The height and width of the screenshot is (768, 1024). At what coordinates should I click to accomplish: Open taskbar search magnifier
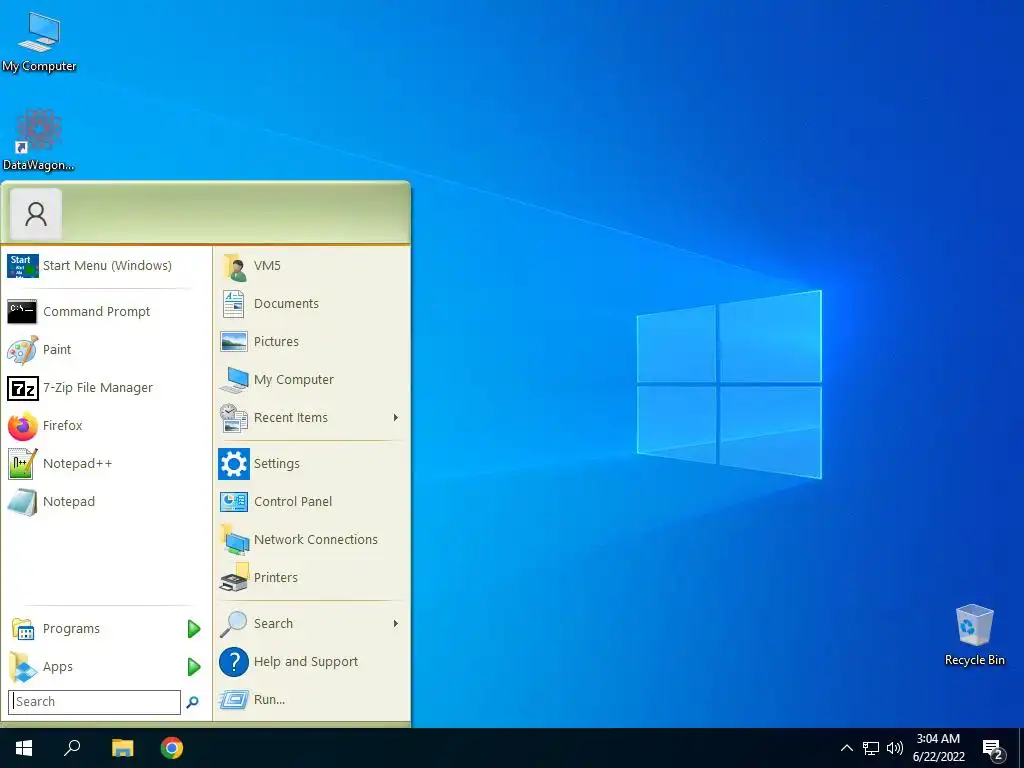tap(72, 748)
